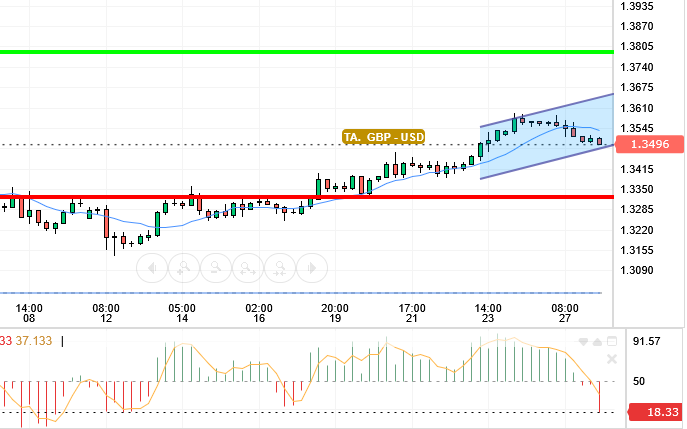Click the pan chart left arrow button

pos(152,268)
